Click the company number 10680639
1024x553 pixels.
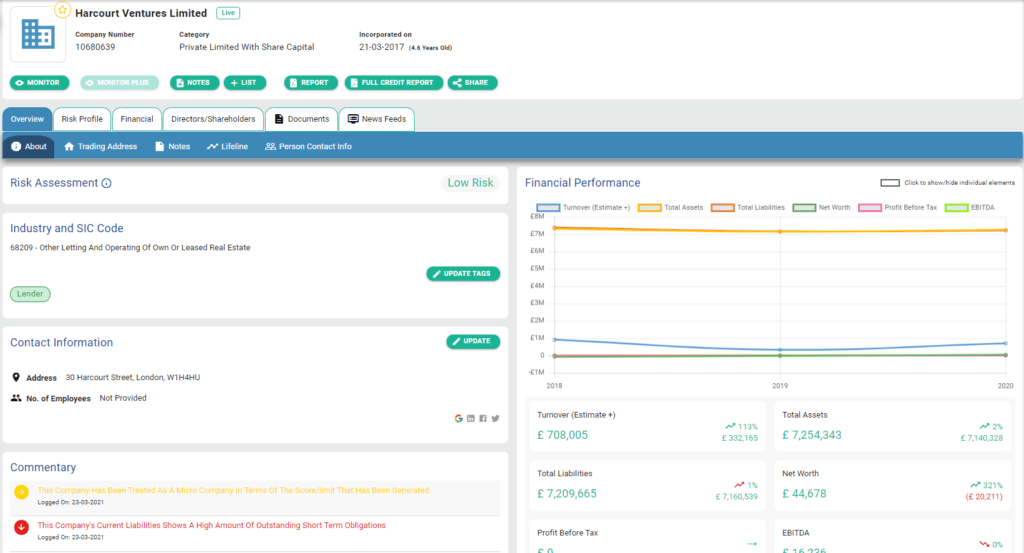click(x=95, y=47)
